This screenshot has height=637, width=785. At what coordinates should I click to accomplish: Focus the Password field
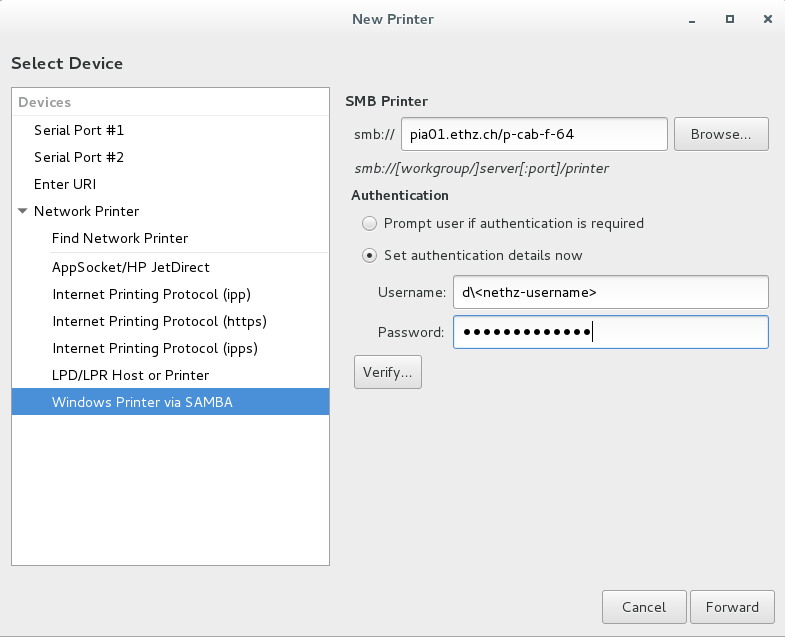611,332
